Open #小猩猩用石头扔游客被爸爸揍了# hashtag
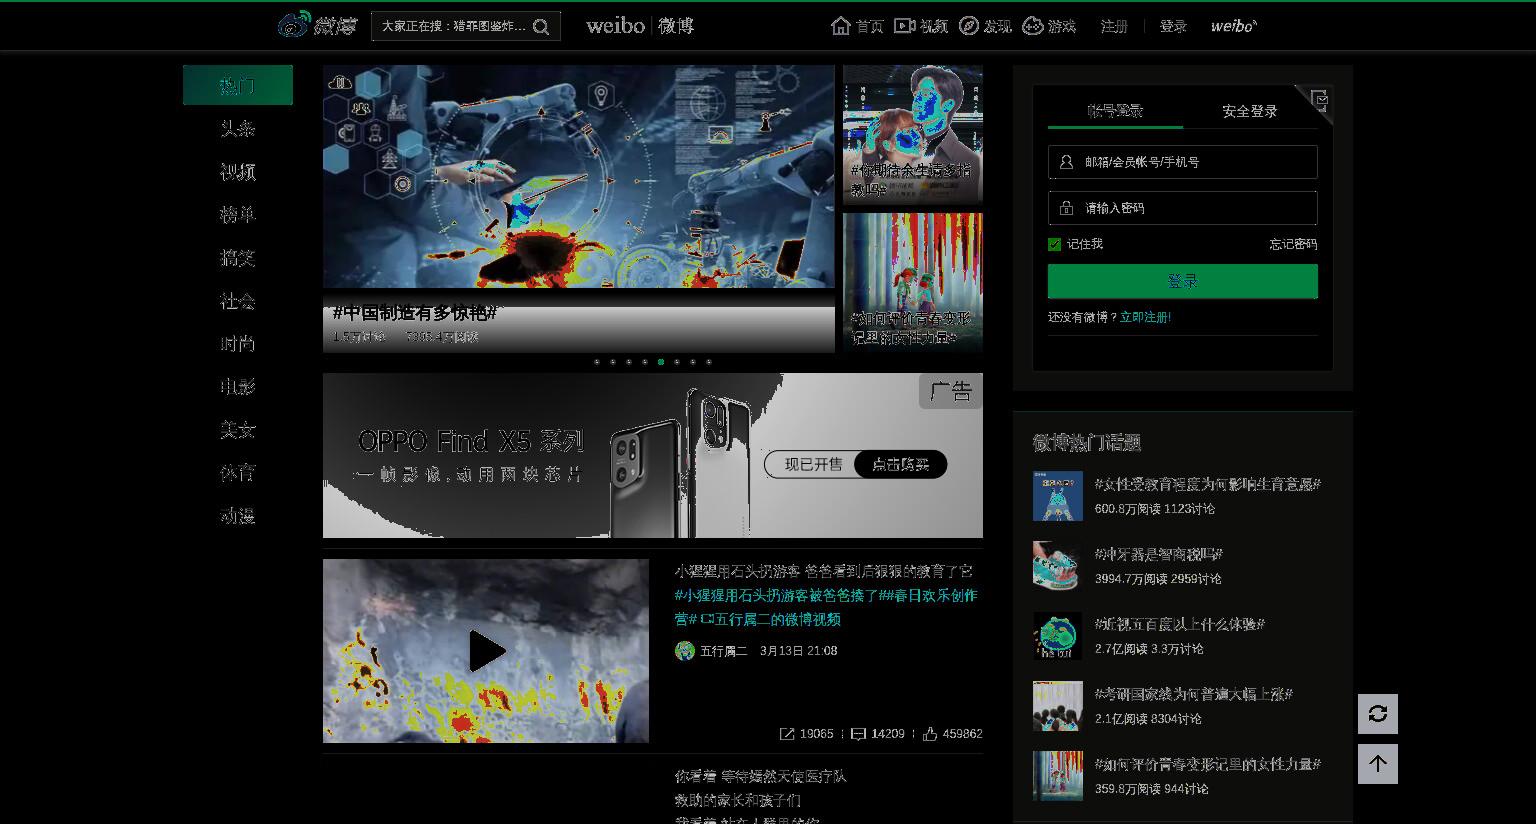The width and height of the screenshot is (1536, 824). coord(780,595)
